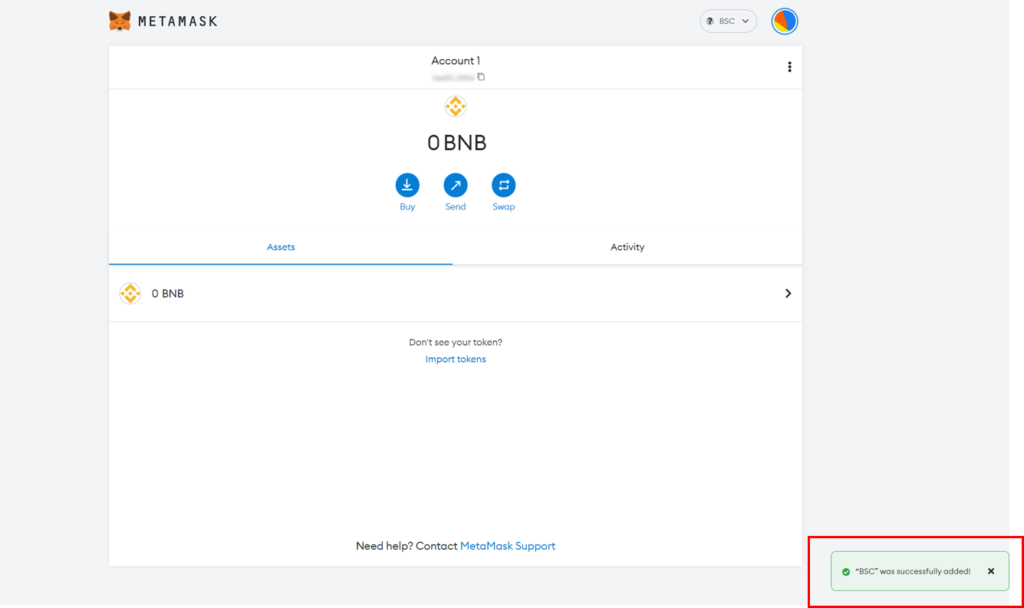Viewport: 1024px width, 608px height.
Task: Open the BSC network selector dropdown
Action: (728, 21)
